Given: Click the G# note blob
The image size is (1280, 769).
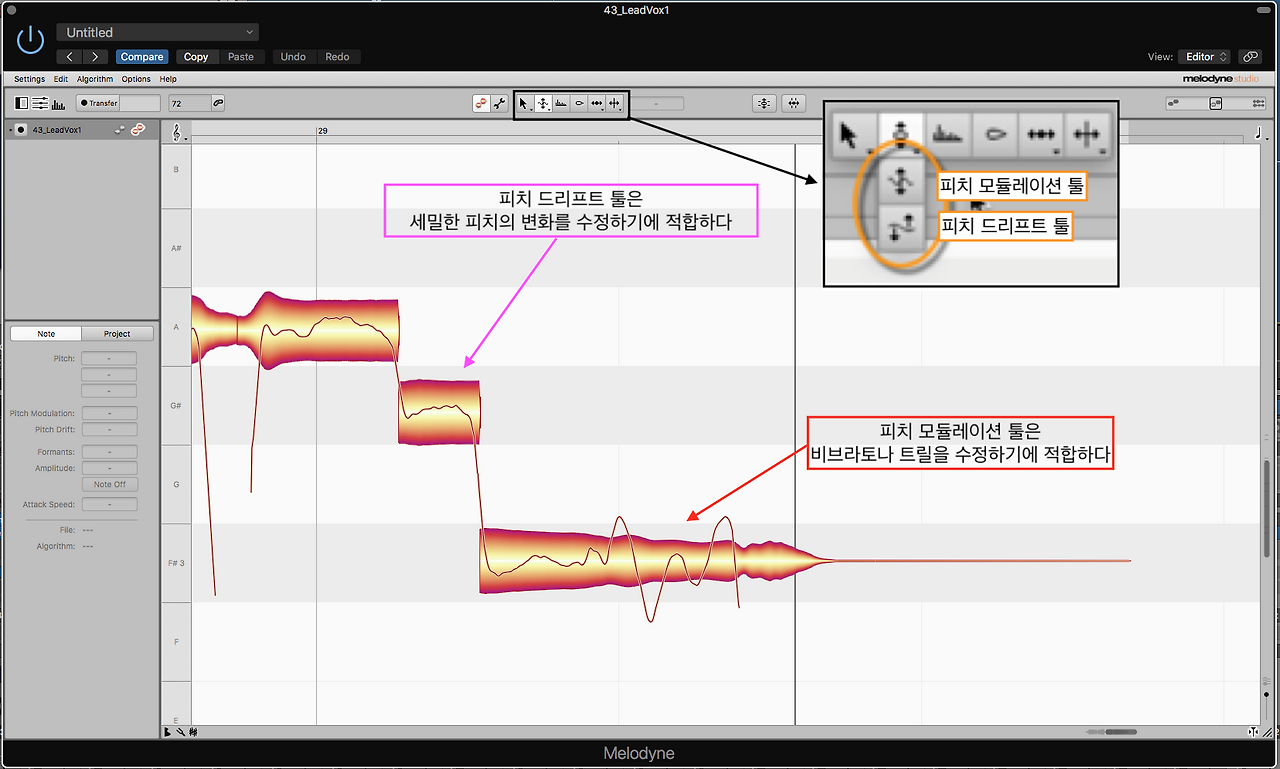Looking at the screenshot, I should coord(439,412).
